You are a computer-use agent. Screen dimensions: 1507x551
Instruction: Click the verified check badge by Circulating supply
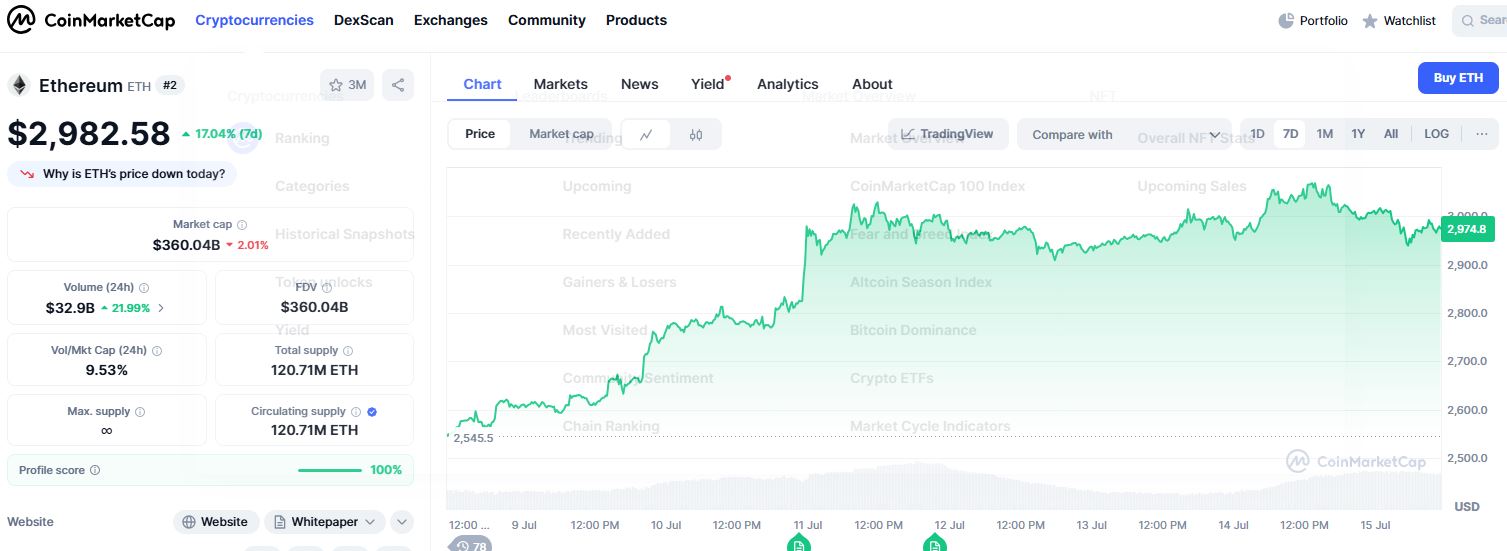pyautogui.click(x=372, y=411)
